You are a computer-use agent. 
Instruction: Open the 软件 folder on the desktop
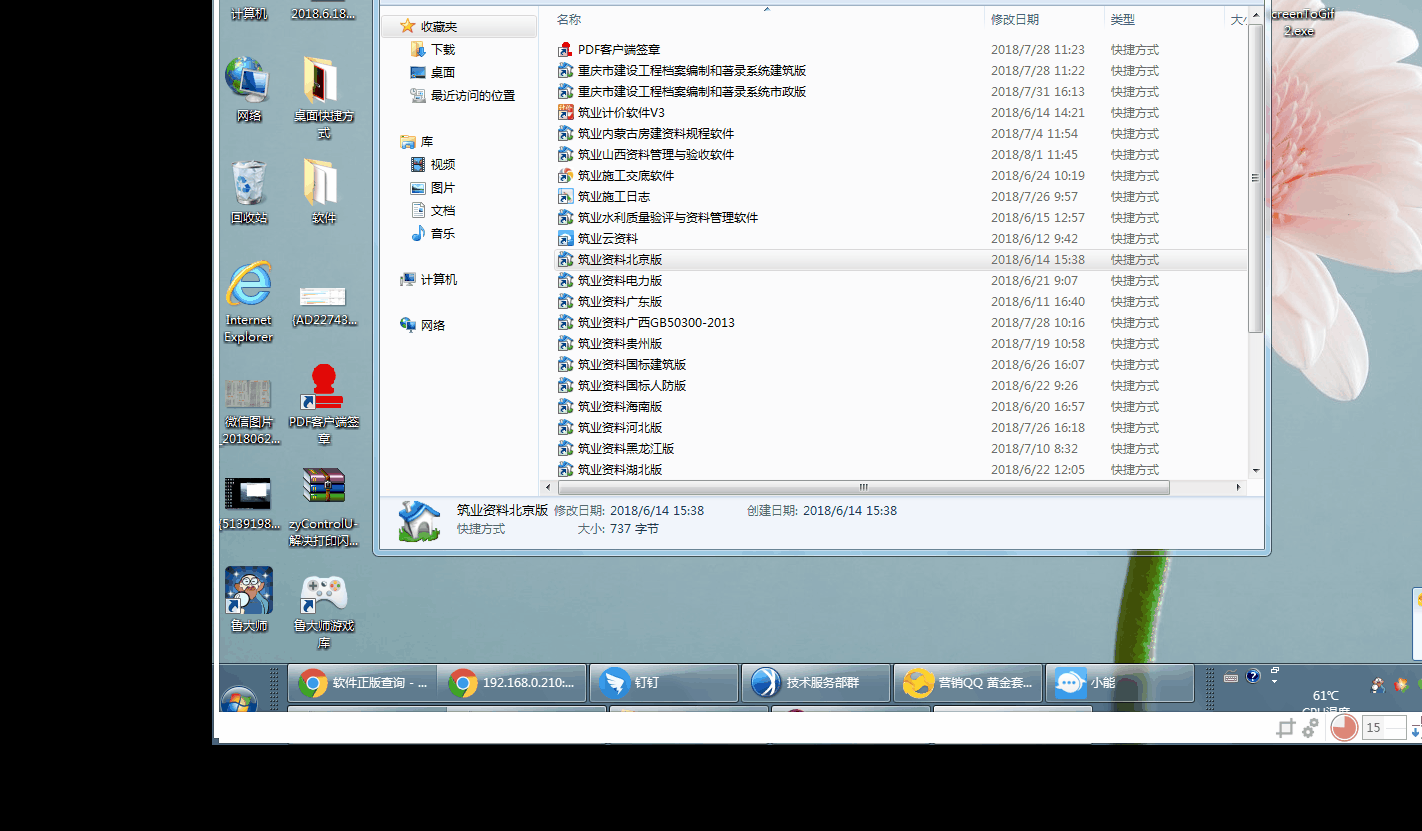tap(323, 183)
